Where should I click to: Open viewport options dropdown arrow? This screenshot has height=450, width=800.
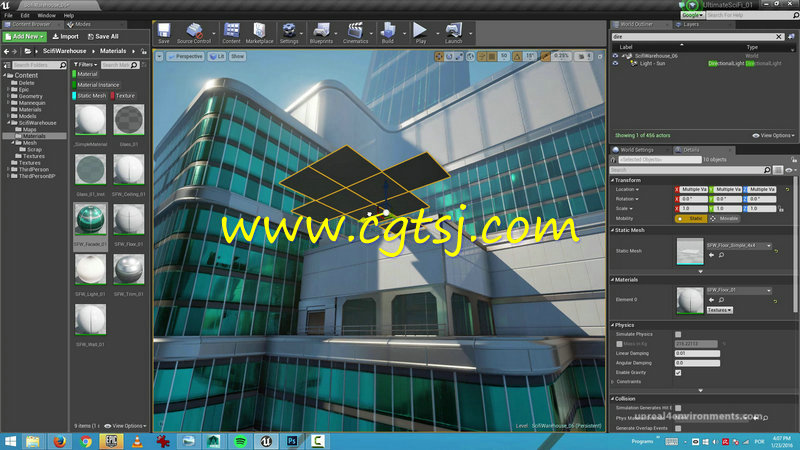pos(159,57)
